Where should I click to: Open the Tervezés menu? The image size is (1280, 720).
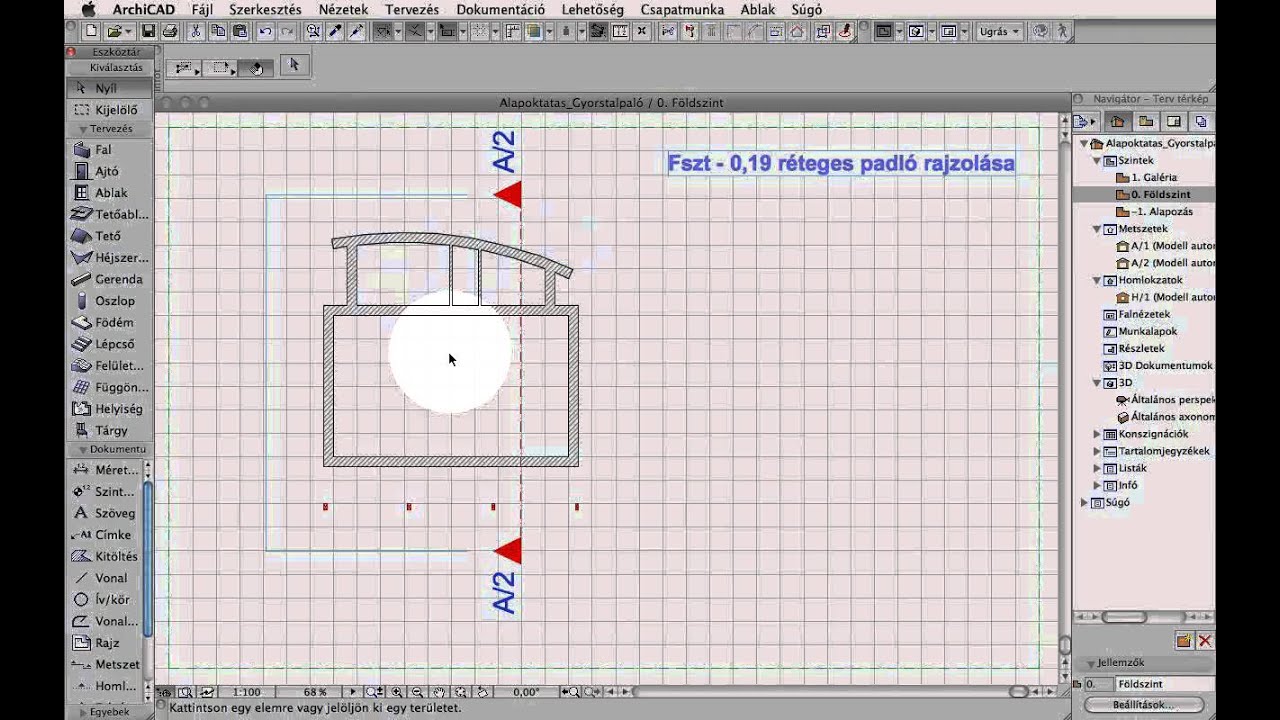pyautogui.click(x=412, y=9)
